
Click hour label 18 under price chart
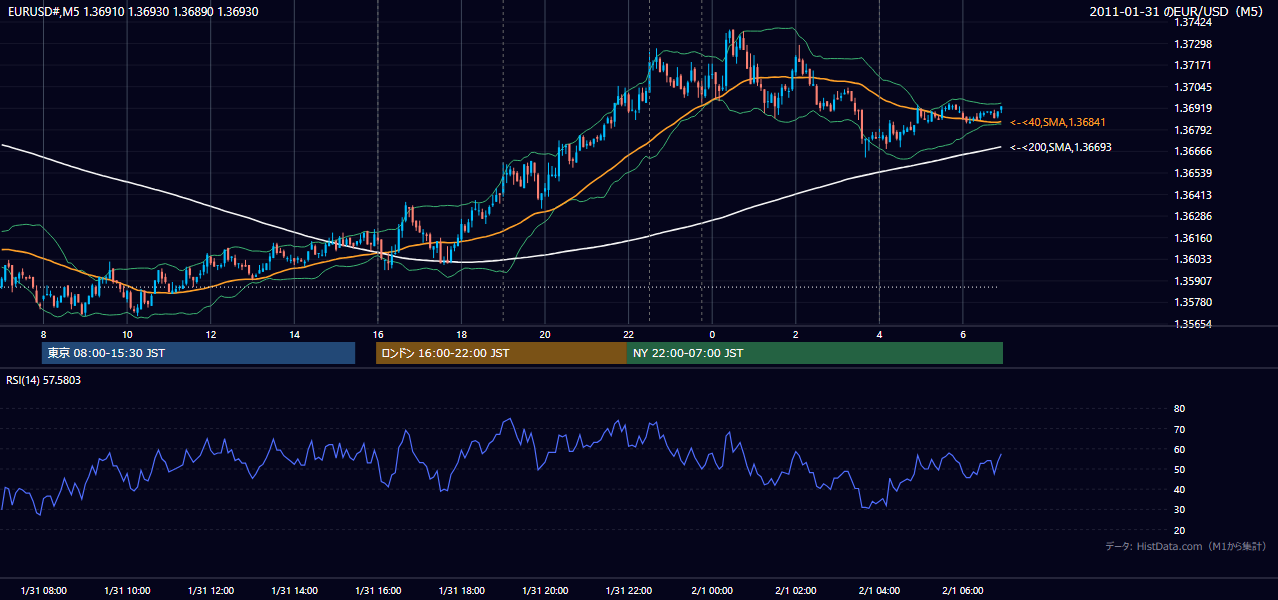pos(461,334)
